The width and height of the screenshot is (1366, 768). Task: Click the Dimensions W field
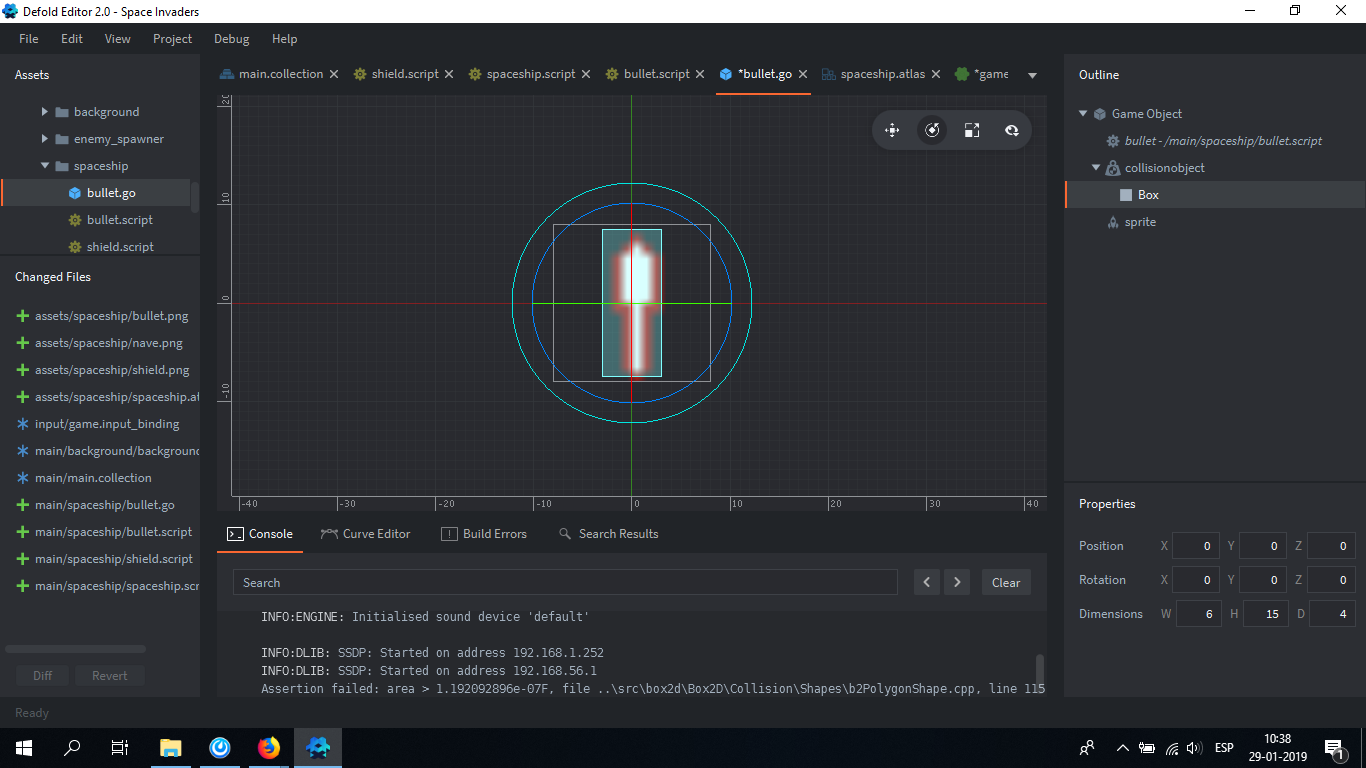click(x=1199, y=614)
